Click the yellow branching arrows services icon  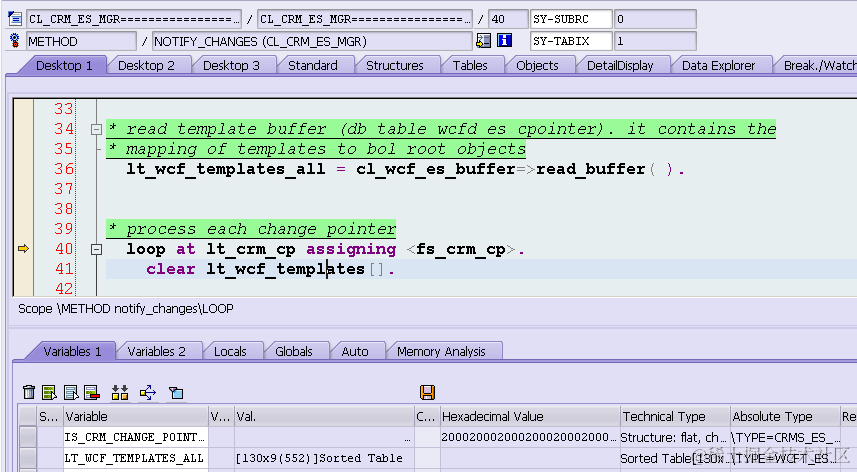[x=148, y=392]
